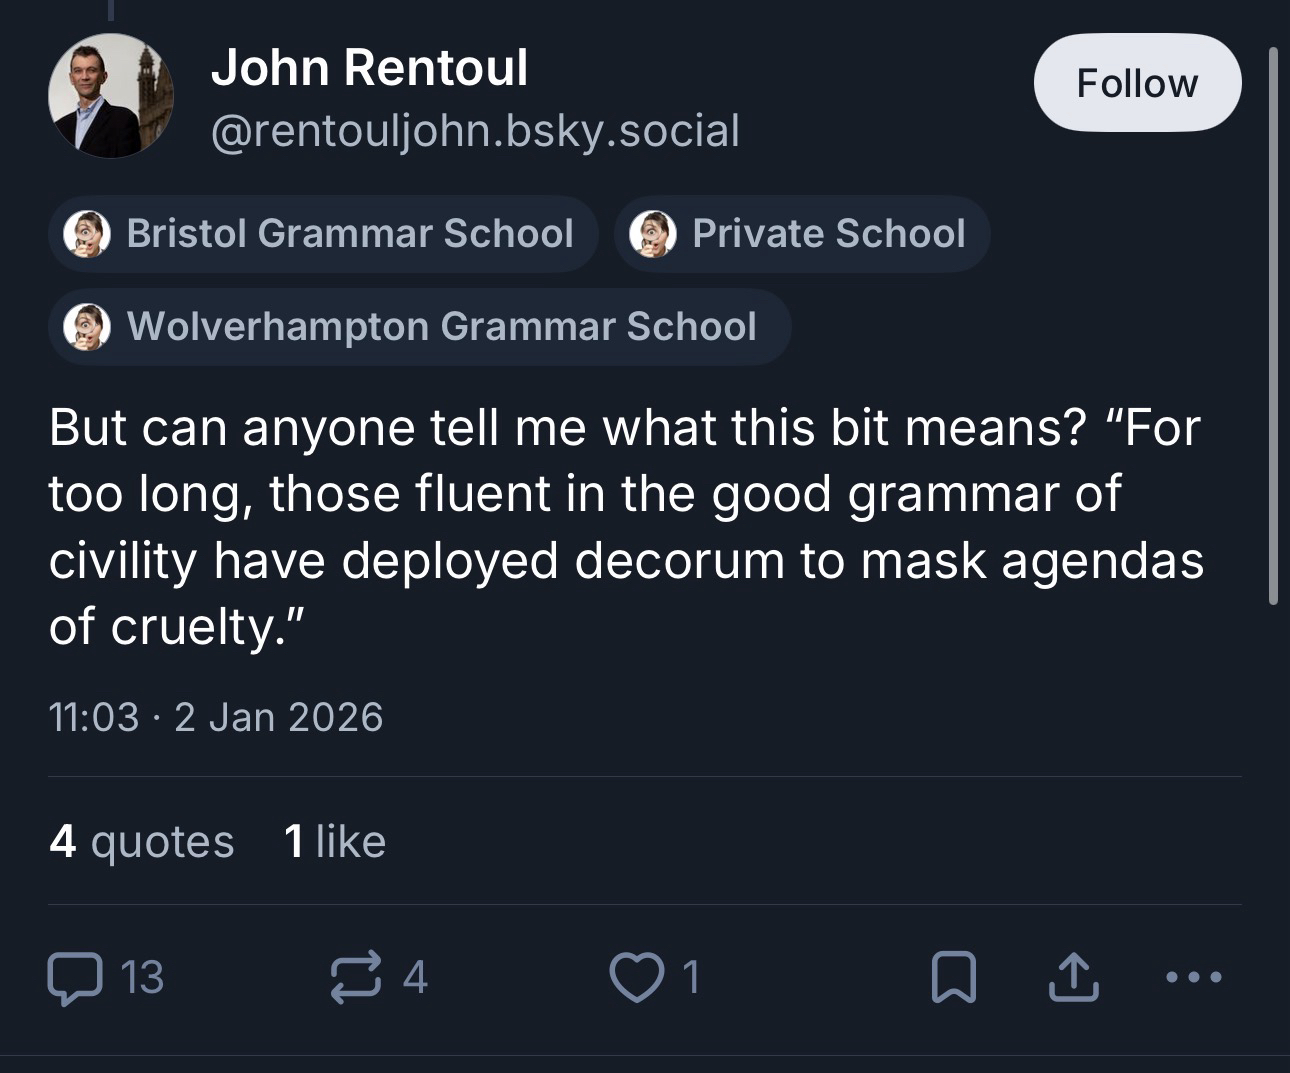Viewport: 1290px width, 1073px height.
Task: Repost this post using the arrows icon
Action: pyautogui.click(x=356, y=977)
